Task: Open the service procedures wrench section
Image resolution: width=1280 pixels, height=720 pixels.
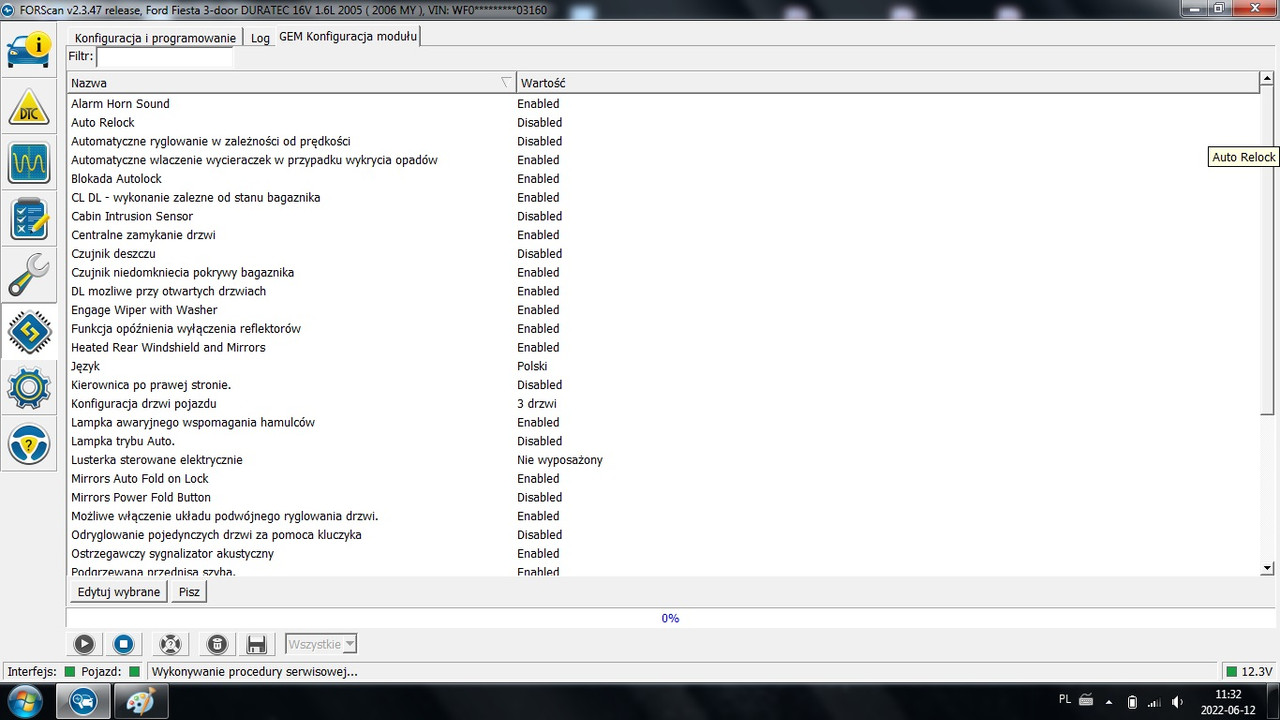Action: point(29,275)
